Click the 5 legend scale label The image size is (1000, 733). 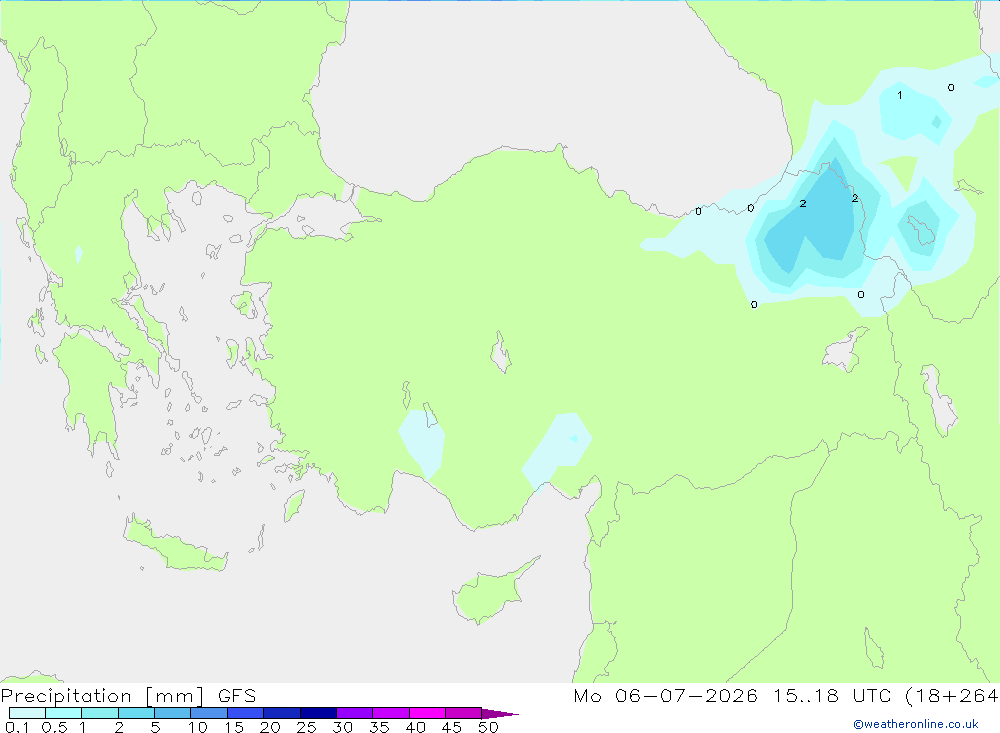[x=155, y=727]
